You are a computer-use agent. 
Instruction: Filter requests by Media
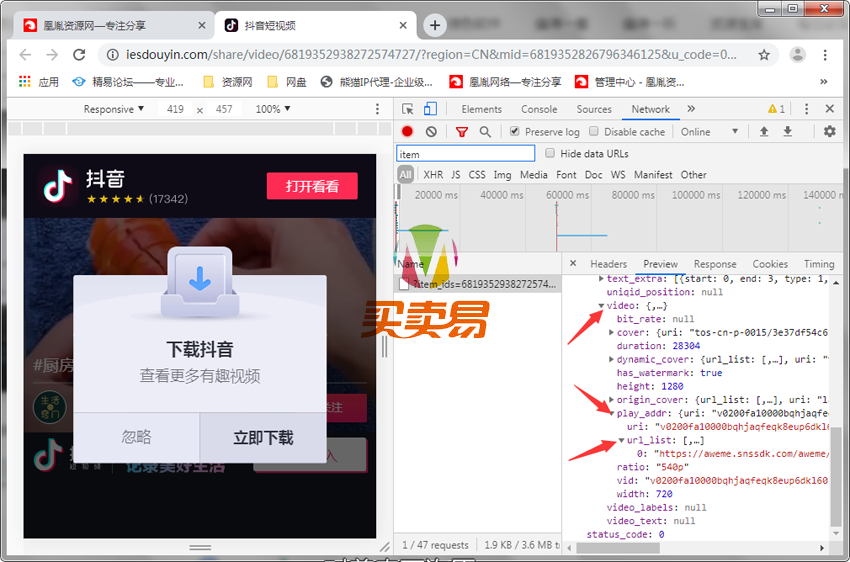click(533, 175)
